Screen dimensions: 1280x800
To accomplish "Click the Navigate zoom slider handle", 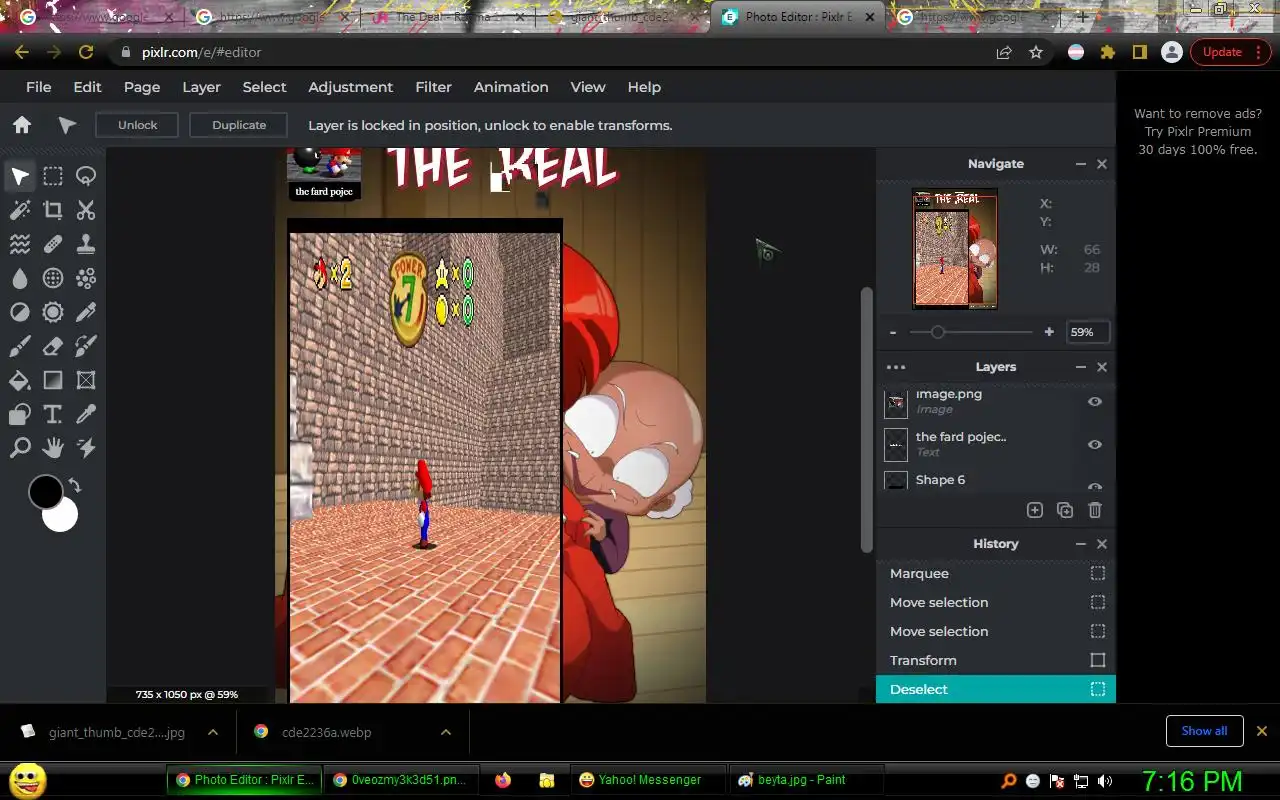I will [x=937, y=332].
